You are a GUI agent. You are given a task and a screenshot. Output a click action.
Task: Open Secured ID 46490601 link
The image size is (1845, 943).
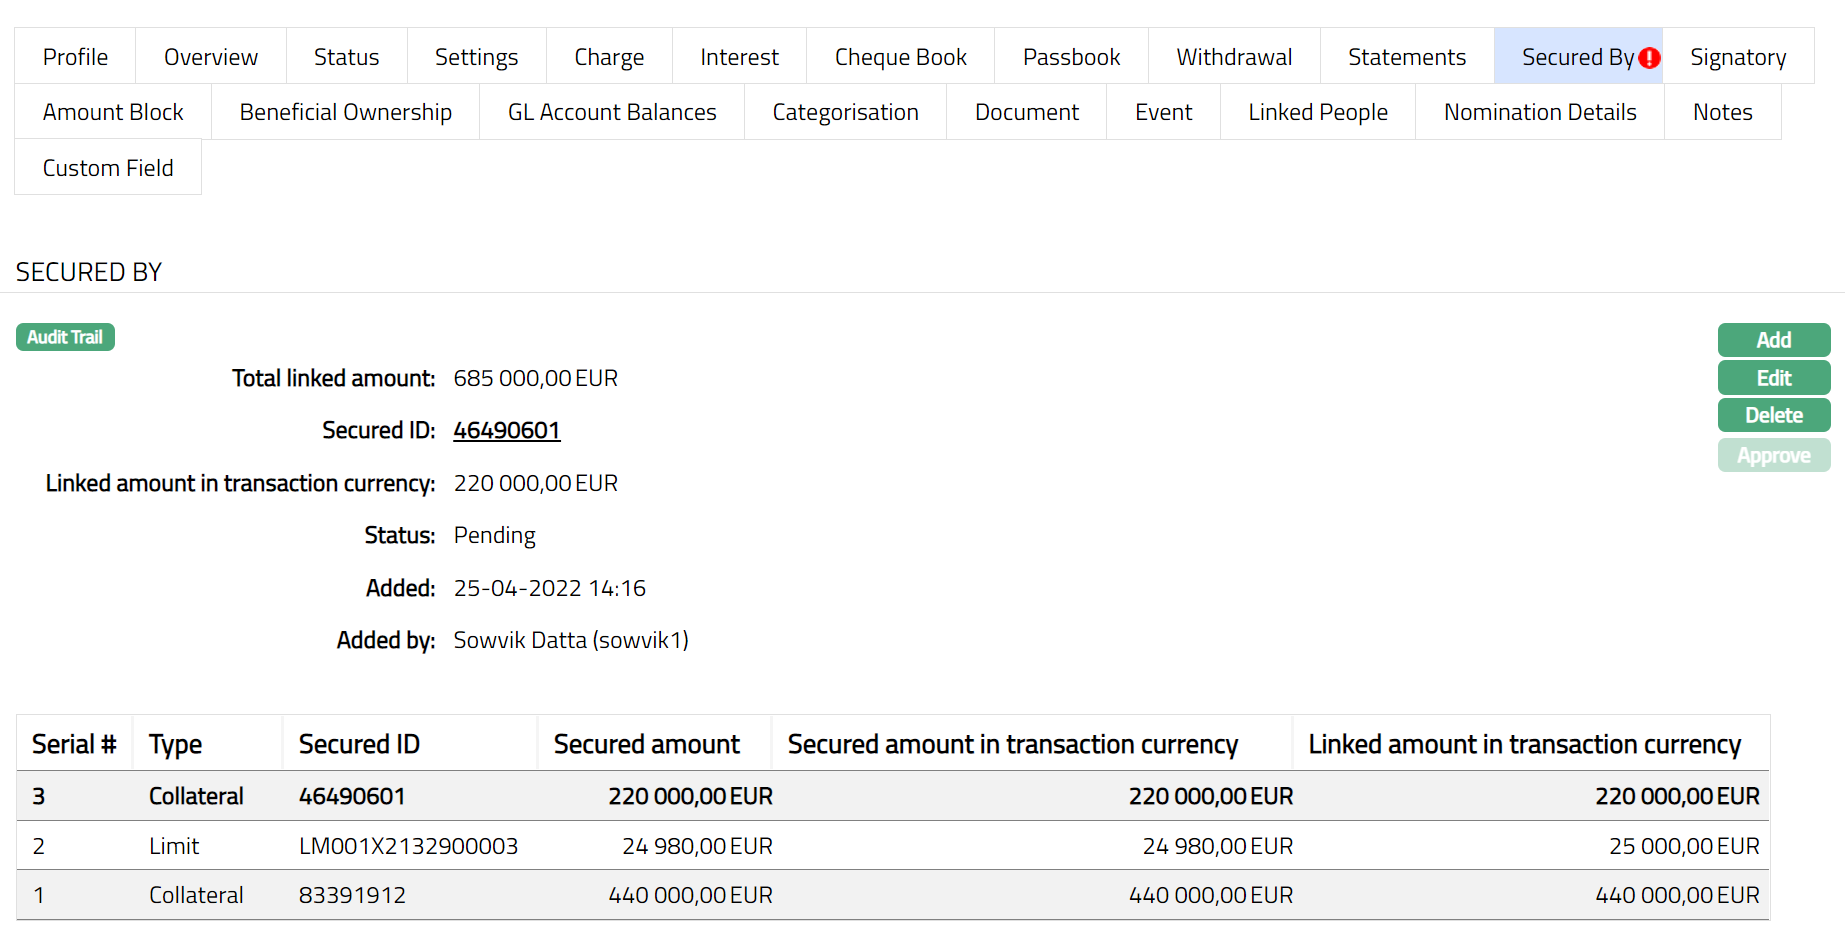(x=506, y=430)
